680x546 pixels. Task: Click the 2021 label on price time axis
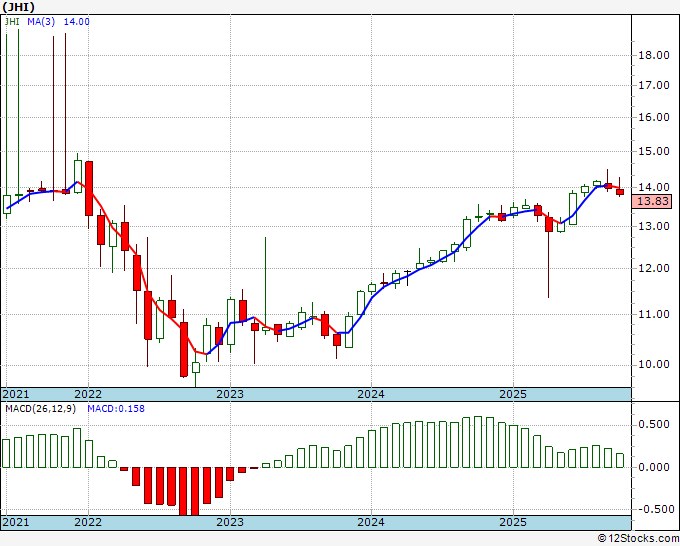tap(16, 394)
